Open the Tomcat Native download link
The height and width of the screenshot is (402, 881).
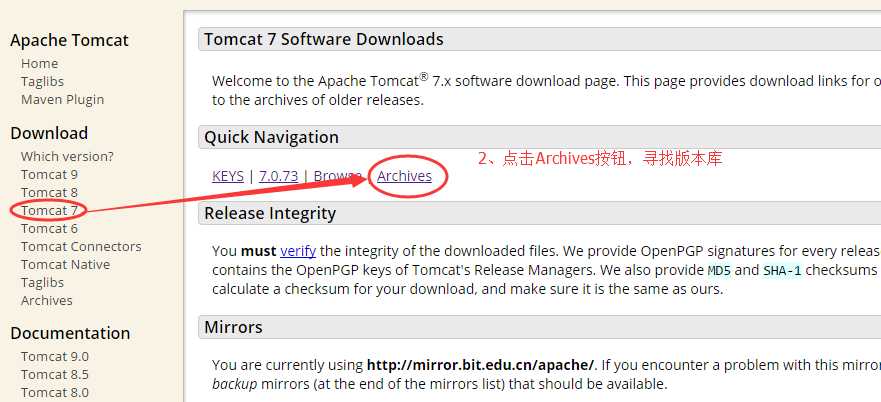[65, 264]
